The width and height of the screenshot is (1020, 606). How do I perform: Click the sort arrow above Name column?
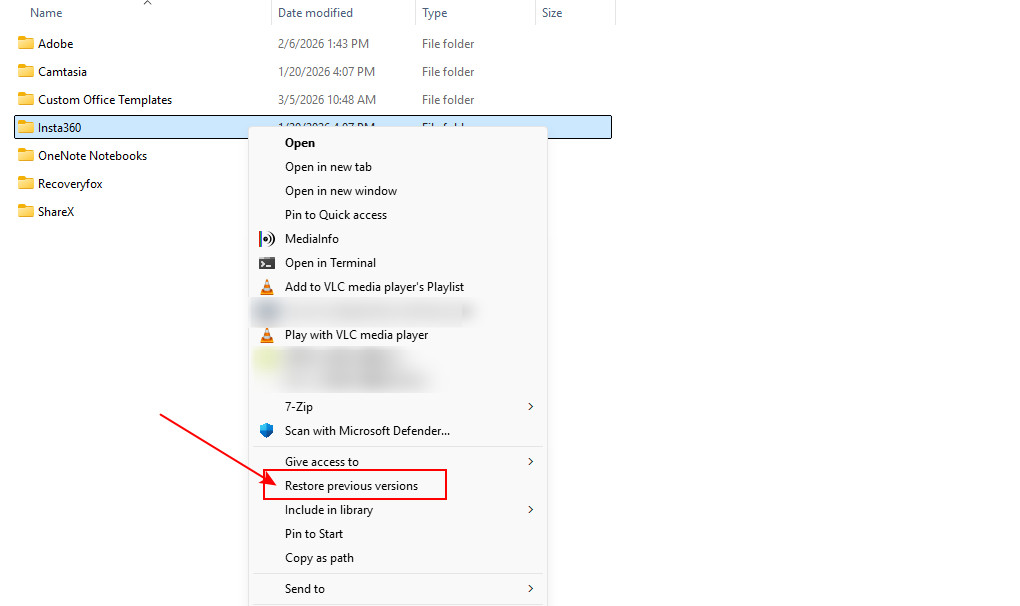coord(148,3)
